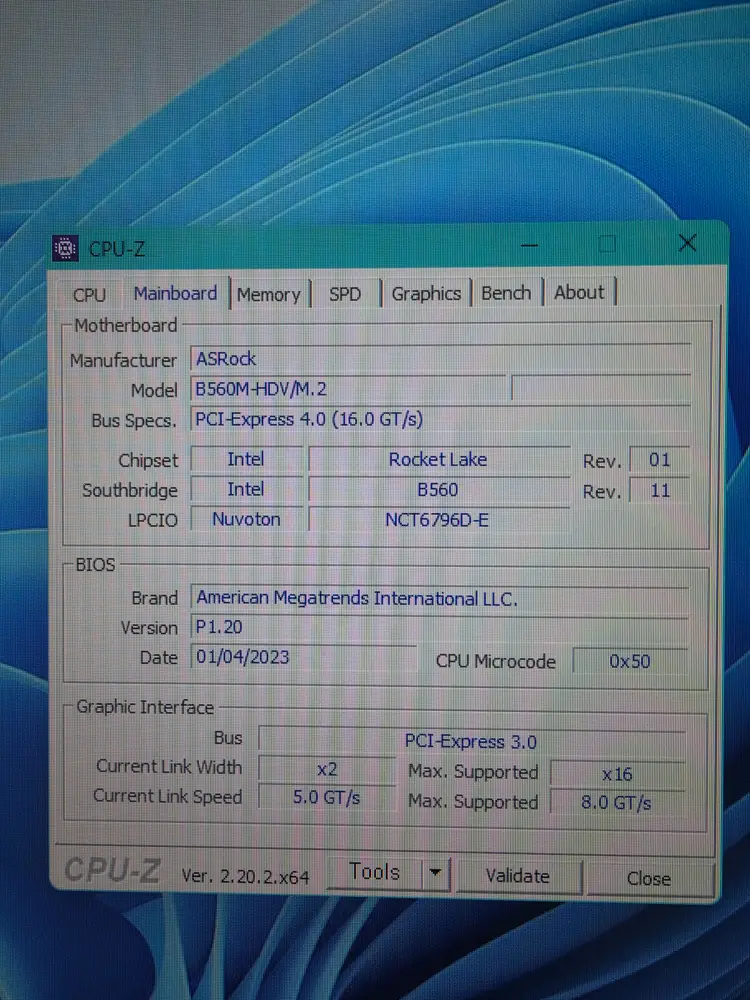Select the B560 southbridge value

click(x=439, y=490)
